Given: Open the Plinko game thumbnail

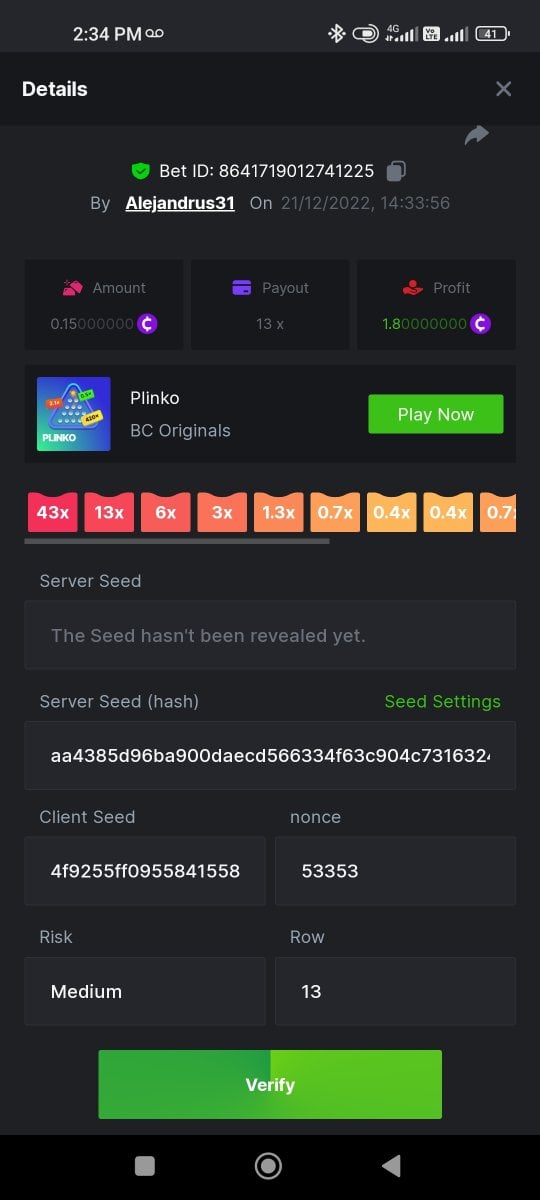Looking at the screenshot, I should [x=73, y=414].
